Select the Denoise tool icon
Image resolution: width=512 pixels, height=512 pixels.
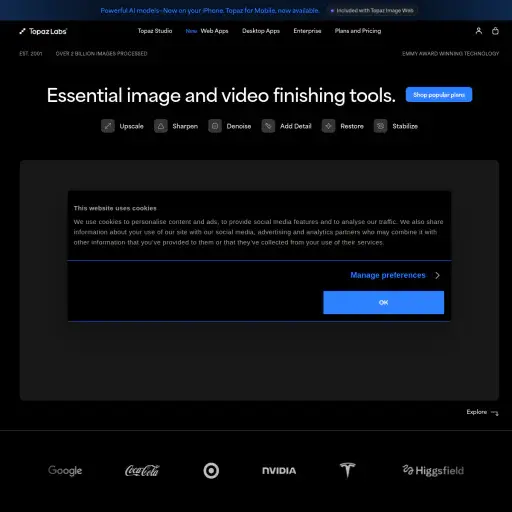[215, 126]
